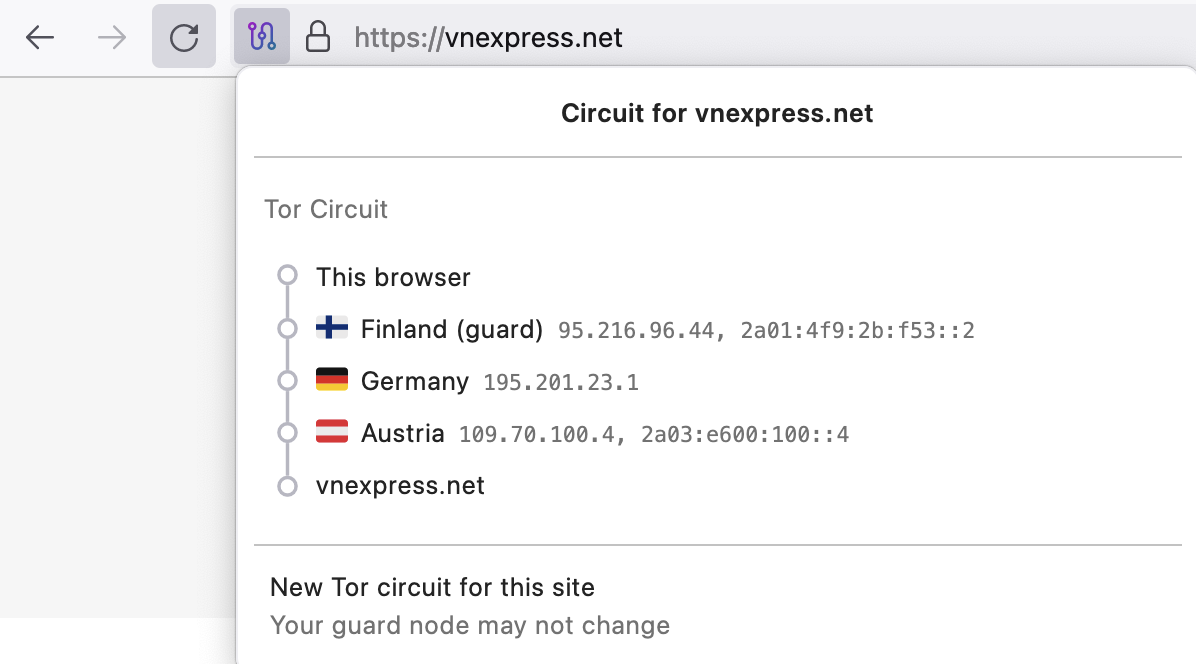The width and height of the screenshot is (1196, 664).
Task: Click New Tor circuit for this site
Action: [432, 587]
